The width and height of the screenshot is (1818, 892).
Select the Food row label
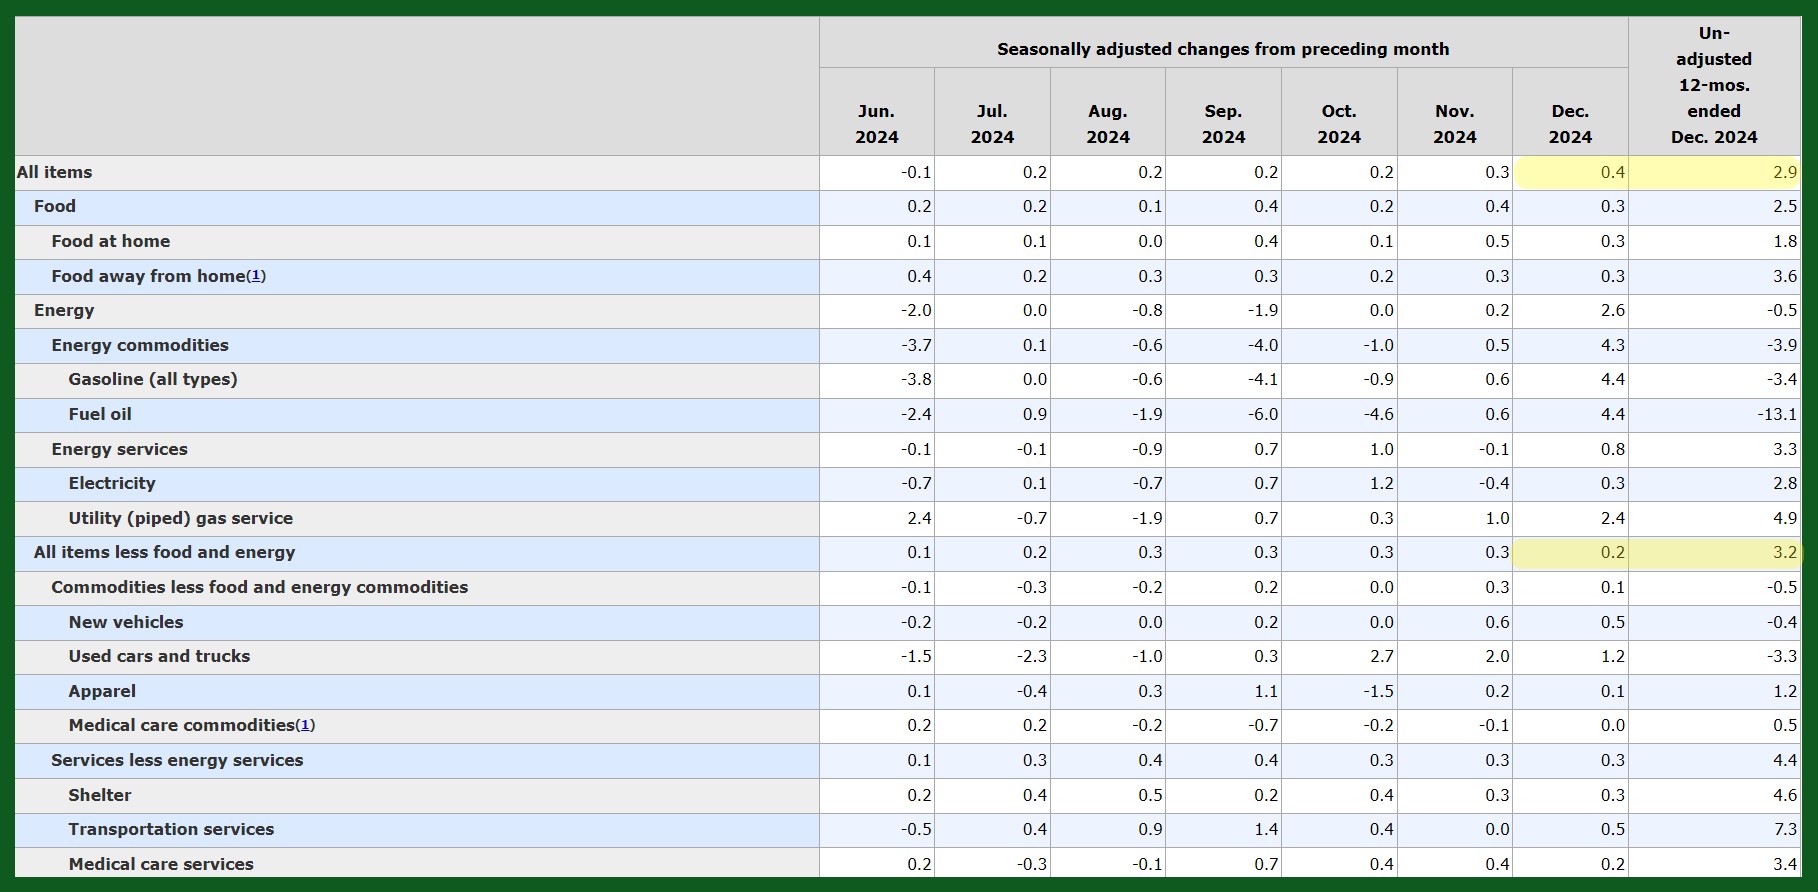[55, 206]
